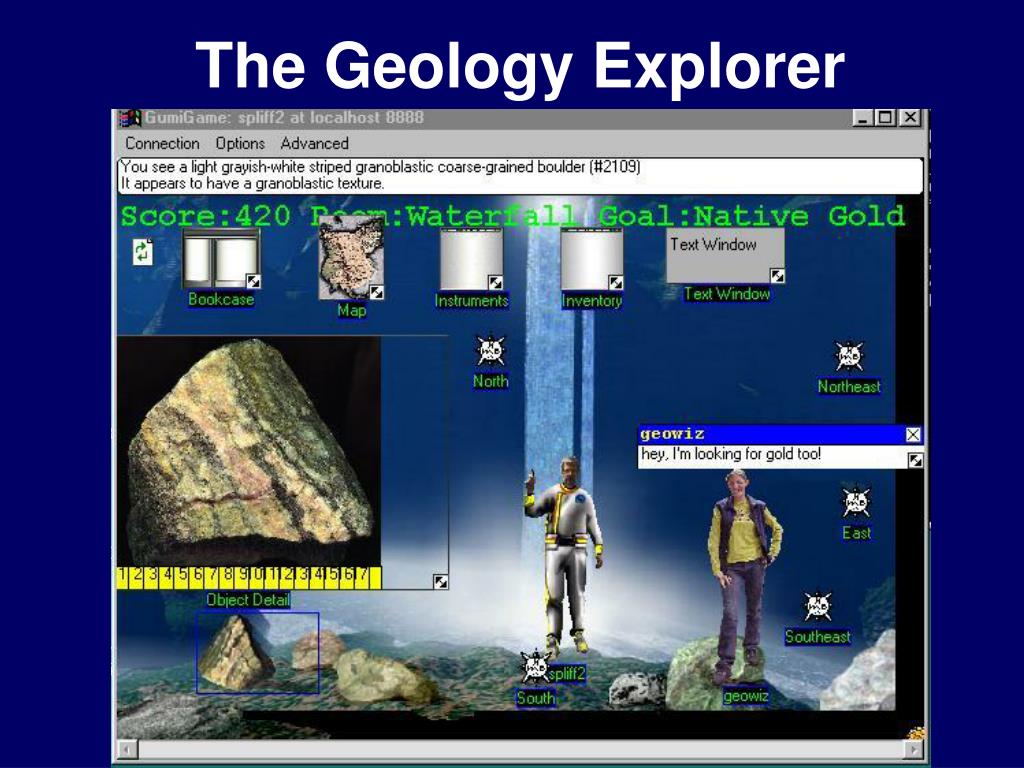Screen dimensions: 1024x768
Task: Expand the Bookcase panel with its arrow
Action: point(253,281)
